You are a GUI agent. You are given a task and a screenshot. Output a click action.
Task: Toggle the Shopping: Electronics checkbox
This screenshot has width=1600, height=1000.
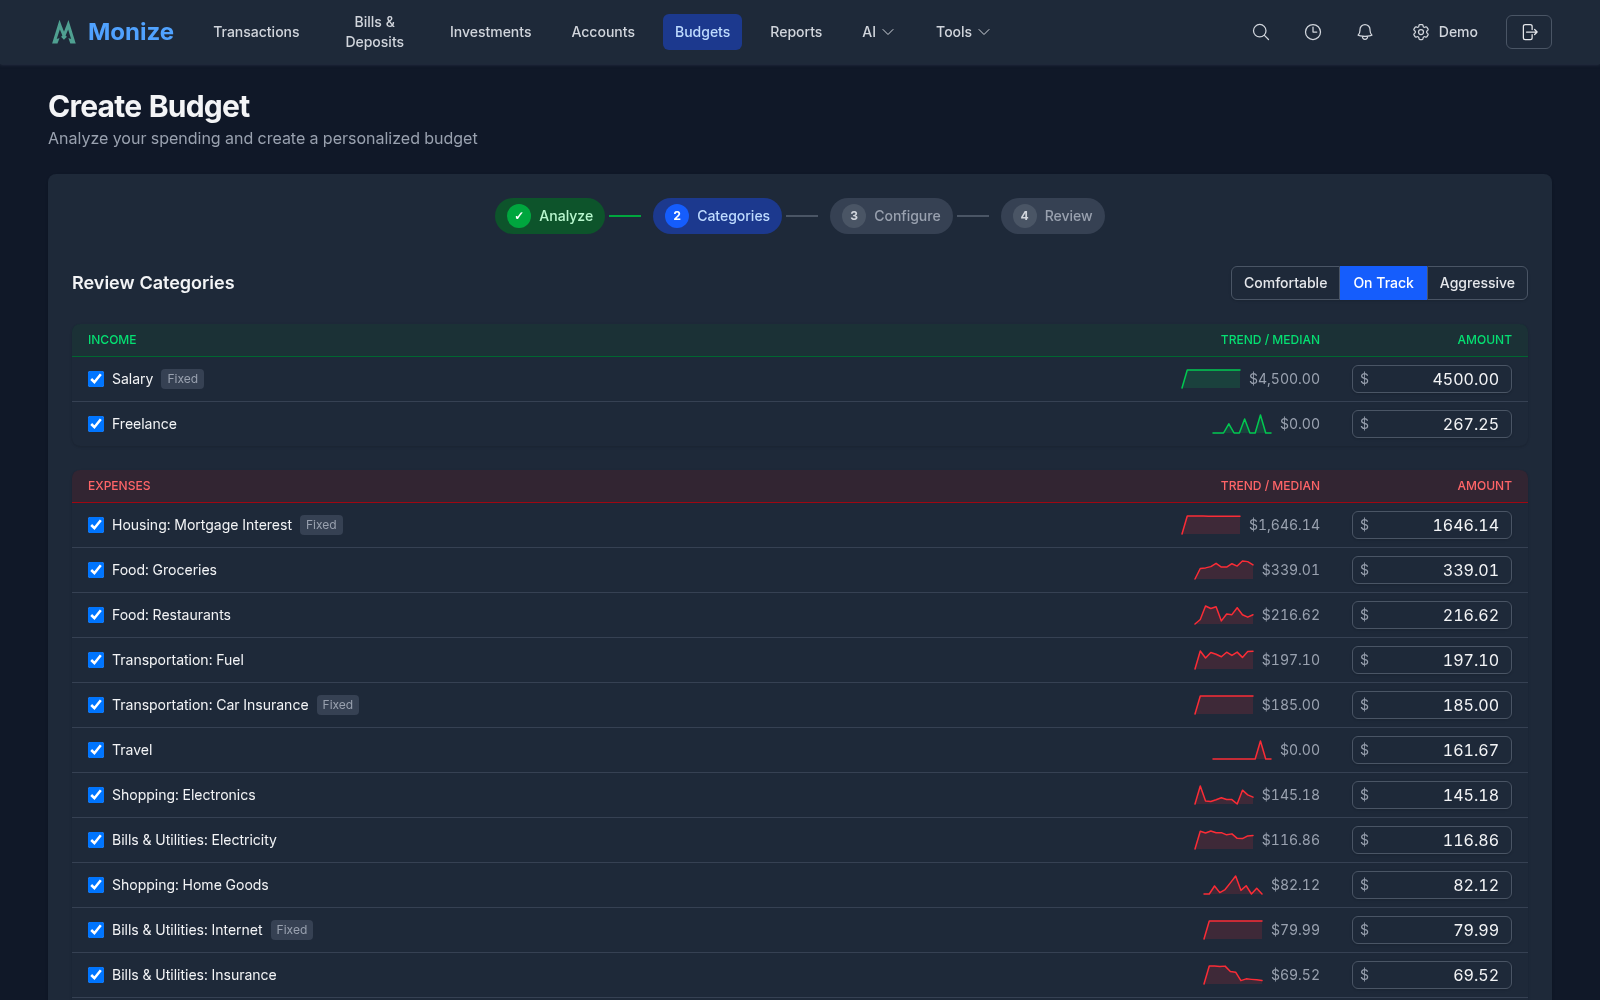(x=96, y=795)
